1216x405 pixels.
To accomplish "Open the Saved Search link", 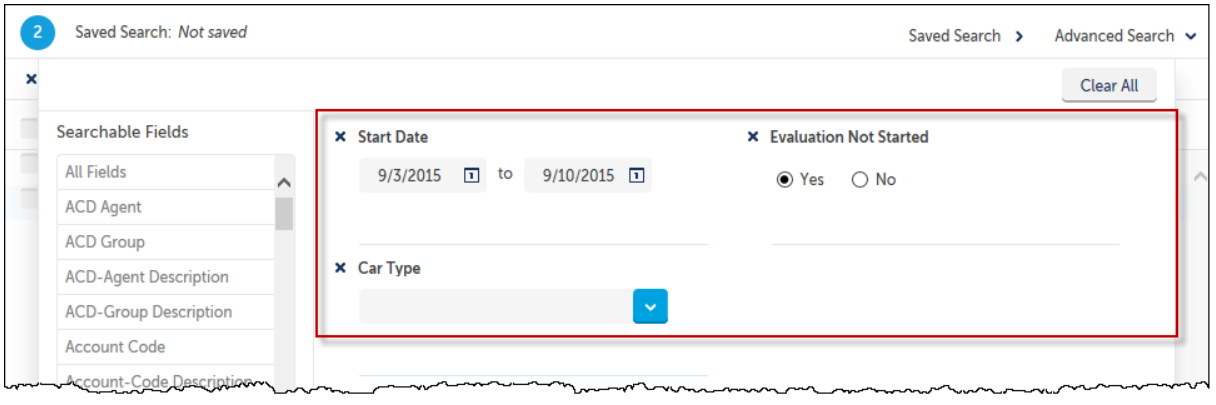I will pos(965,35).
